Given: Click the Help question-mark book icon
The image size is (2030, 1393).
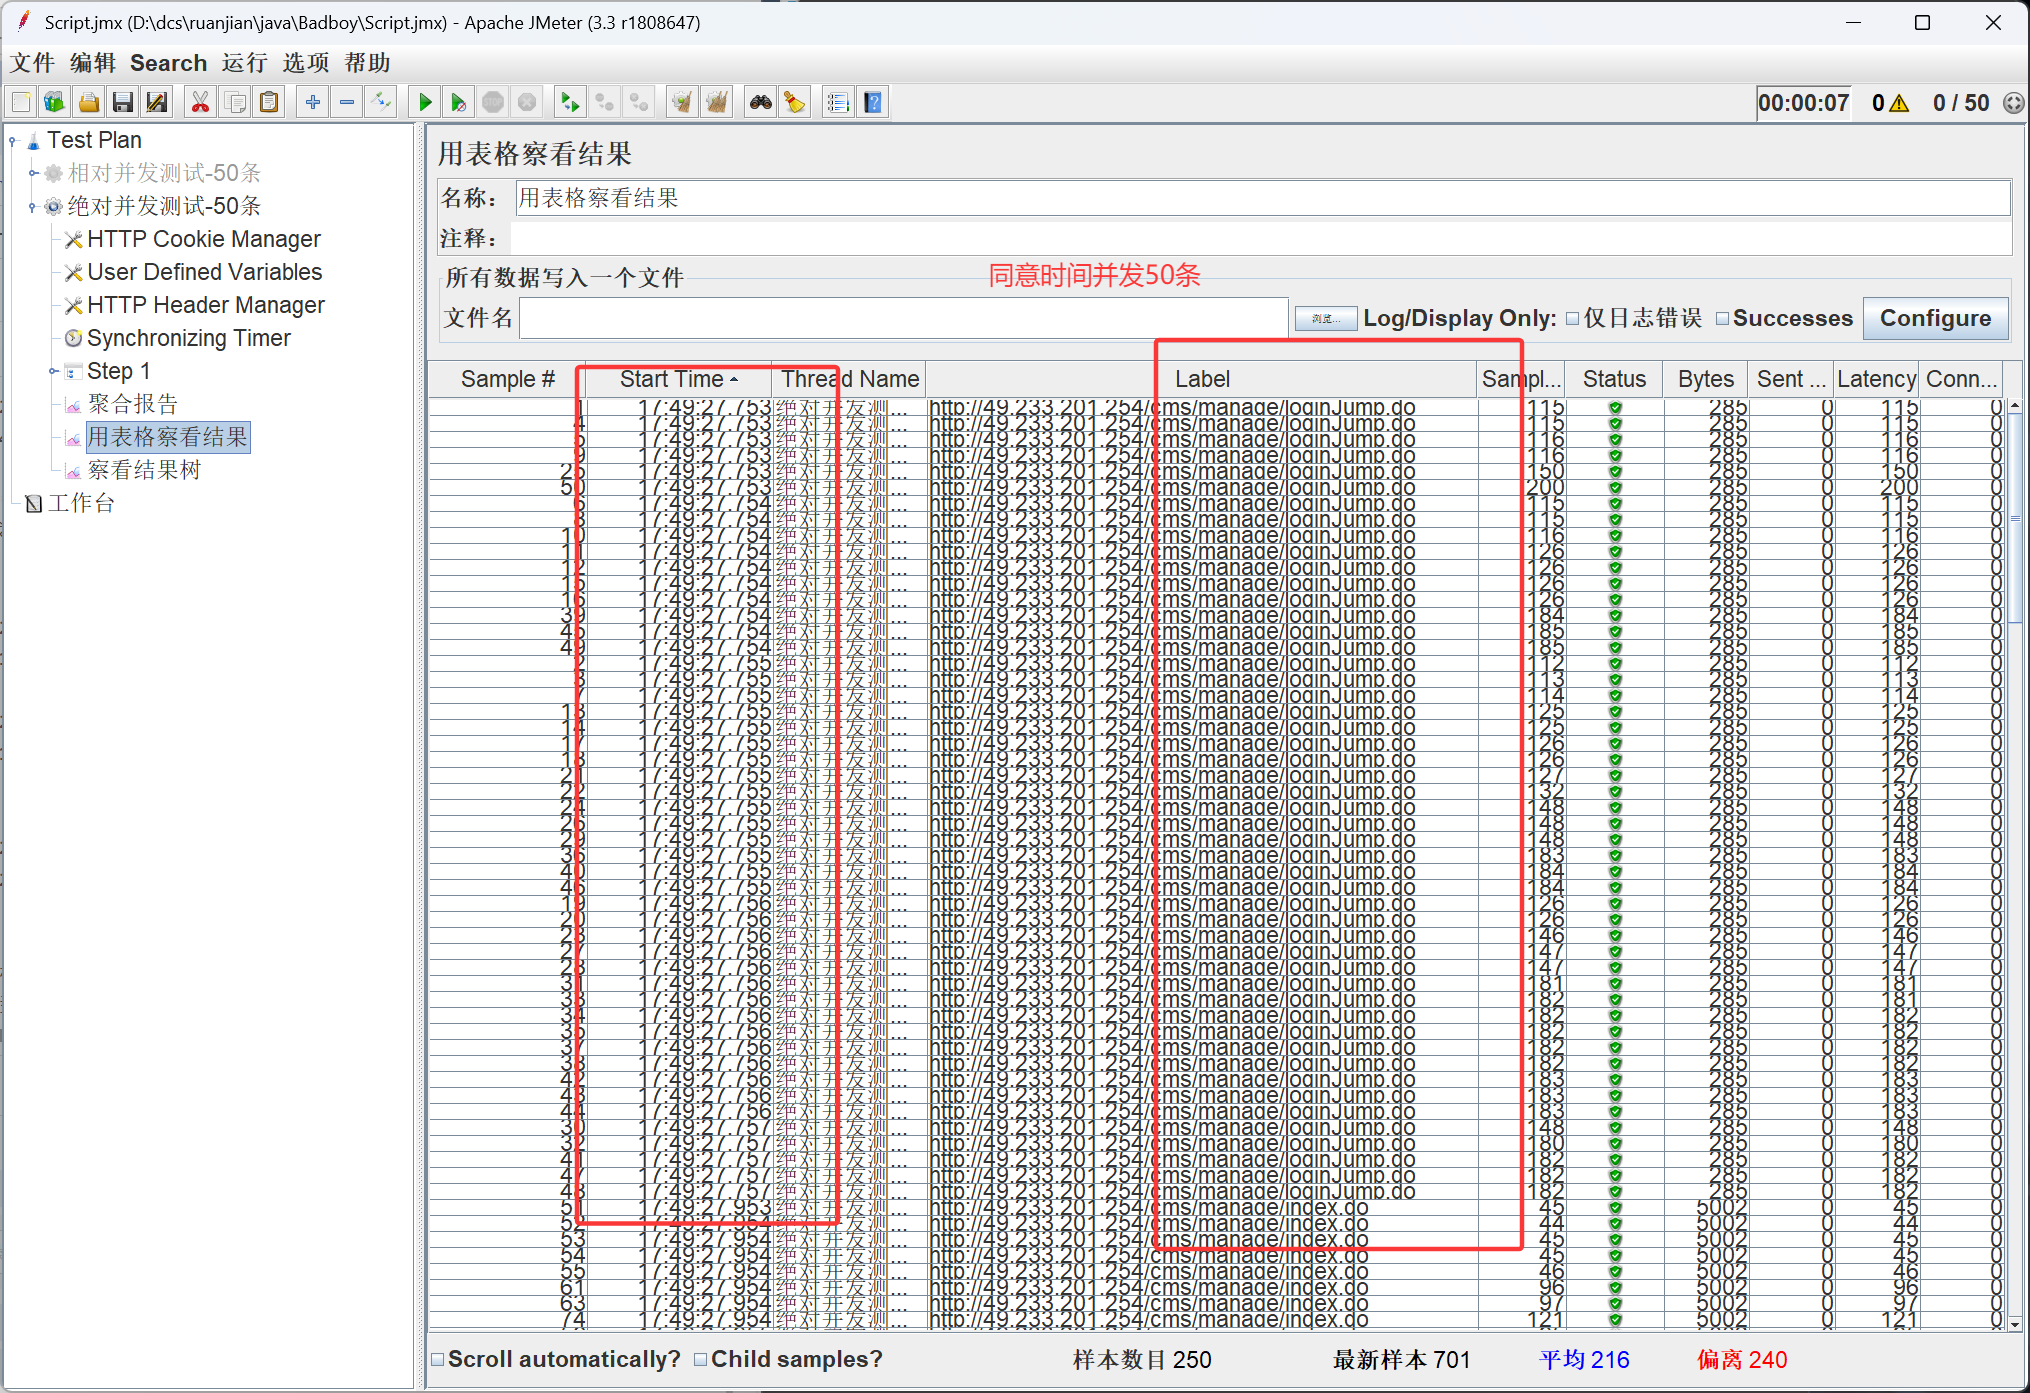Looking at the screenshot, I should tap(873, 102).
